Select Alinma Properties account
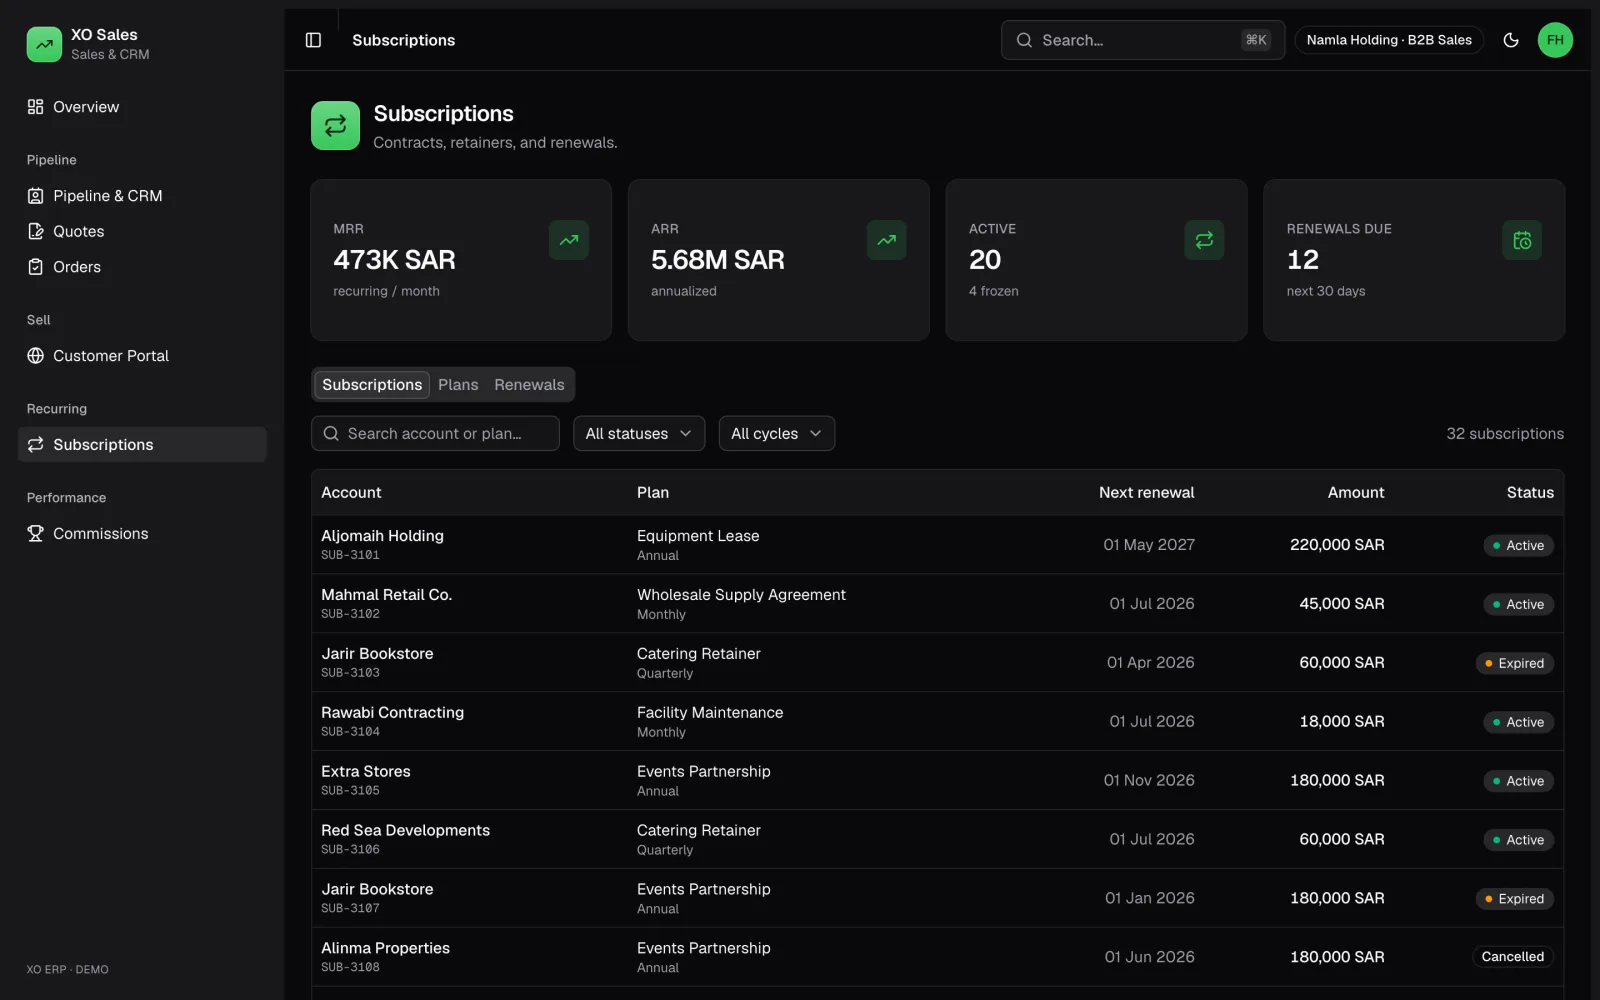The width and height of the screenshot is (1600, 1000). click(385, 948)
